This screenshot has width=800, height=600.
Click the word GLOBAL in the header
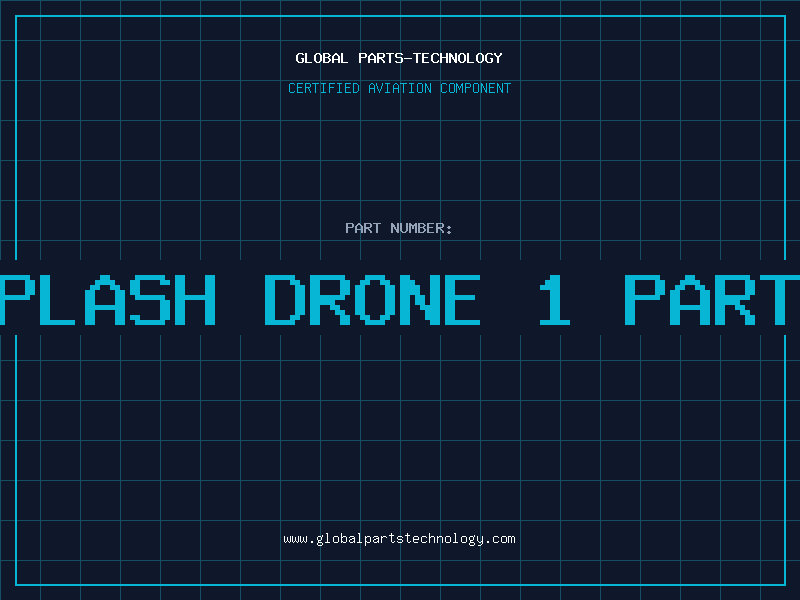point(321,58)
